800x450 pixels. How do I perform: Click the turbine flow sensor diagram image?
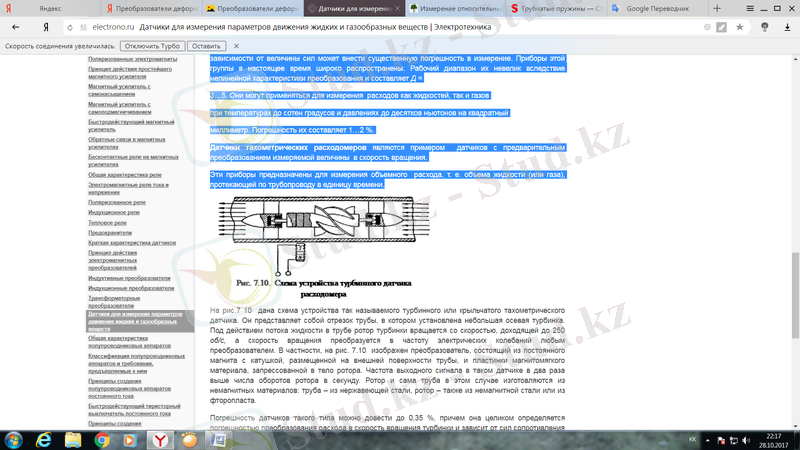(x=324, y=236)
